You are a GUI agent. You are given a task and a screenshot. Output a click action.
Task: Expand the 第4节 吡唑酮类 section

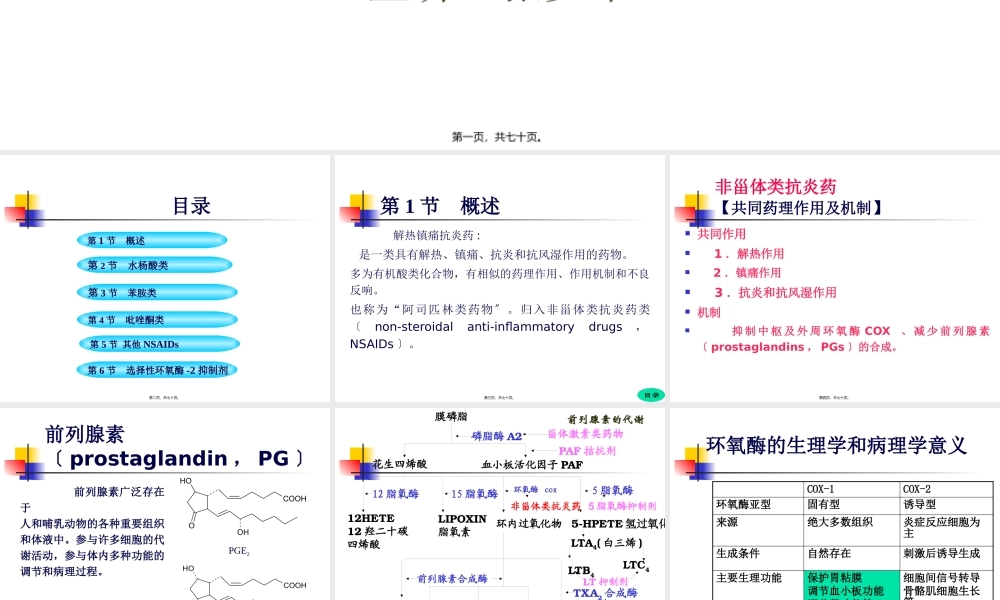pos(155,318)
